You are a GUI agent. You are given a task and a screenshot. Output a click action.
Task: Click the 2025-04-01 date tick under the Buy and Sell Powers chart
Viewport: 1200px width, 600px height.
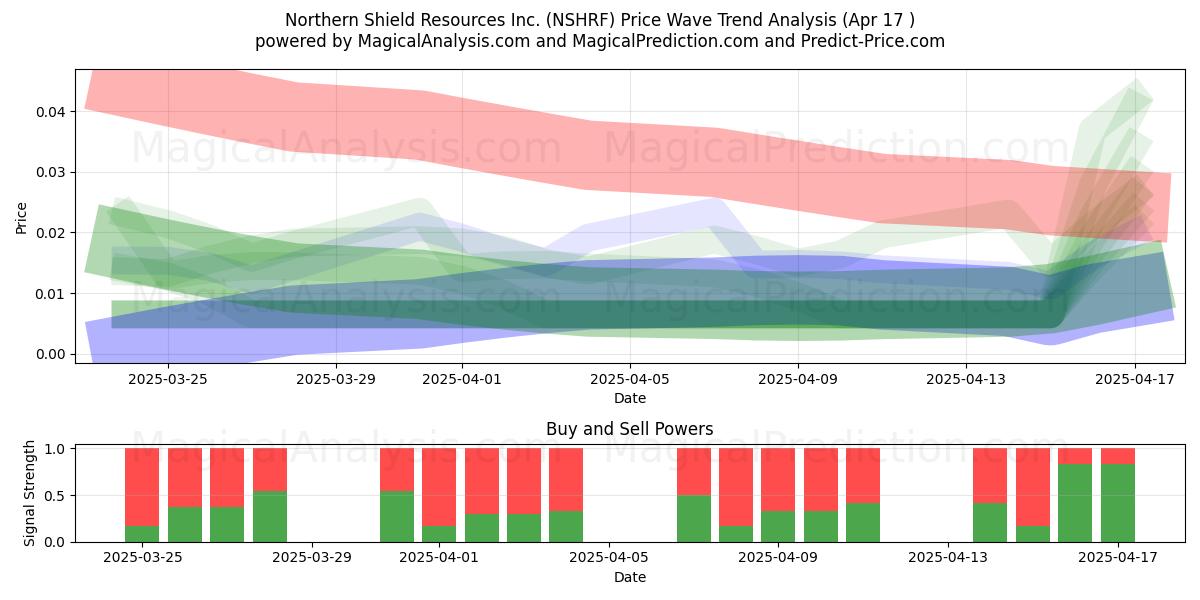[439, 558]
